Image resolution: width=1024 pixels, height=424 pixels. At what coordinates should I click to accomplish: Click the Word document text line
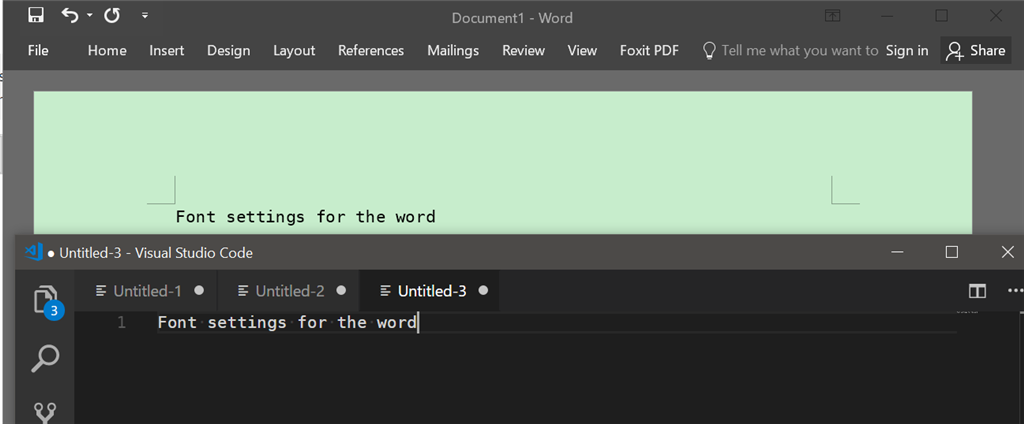coord(306,216)
